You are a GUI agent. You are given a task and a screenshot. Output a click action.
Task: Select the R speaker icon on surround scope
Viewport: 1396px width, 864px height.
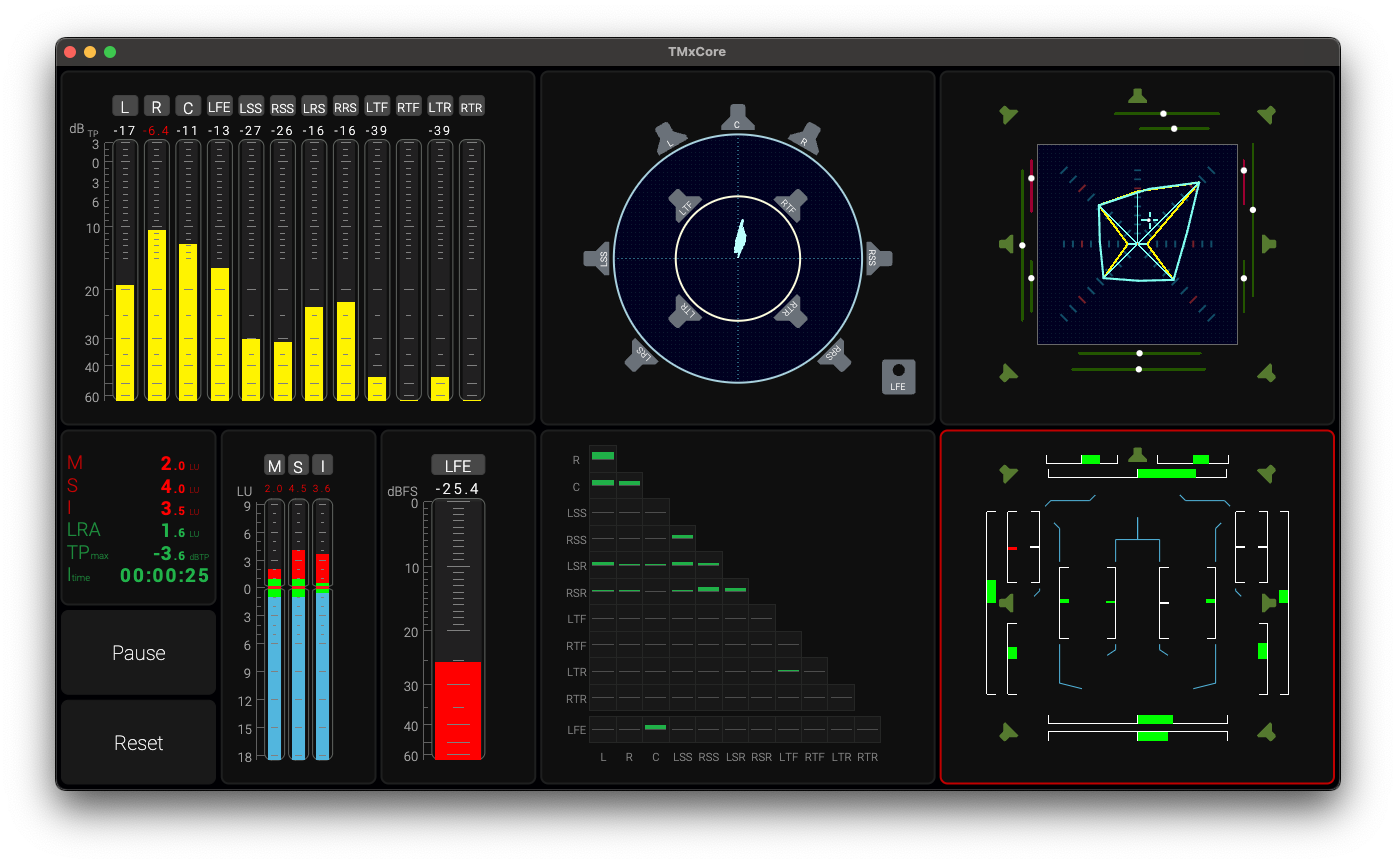click(805, 138)
